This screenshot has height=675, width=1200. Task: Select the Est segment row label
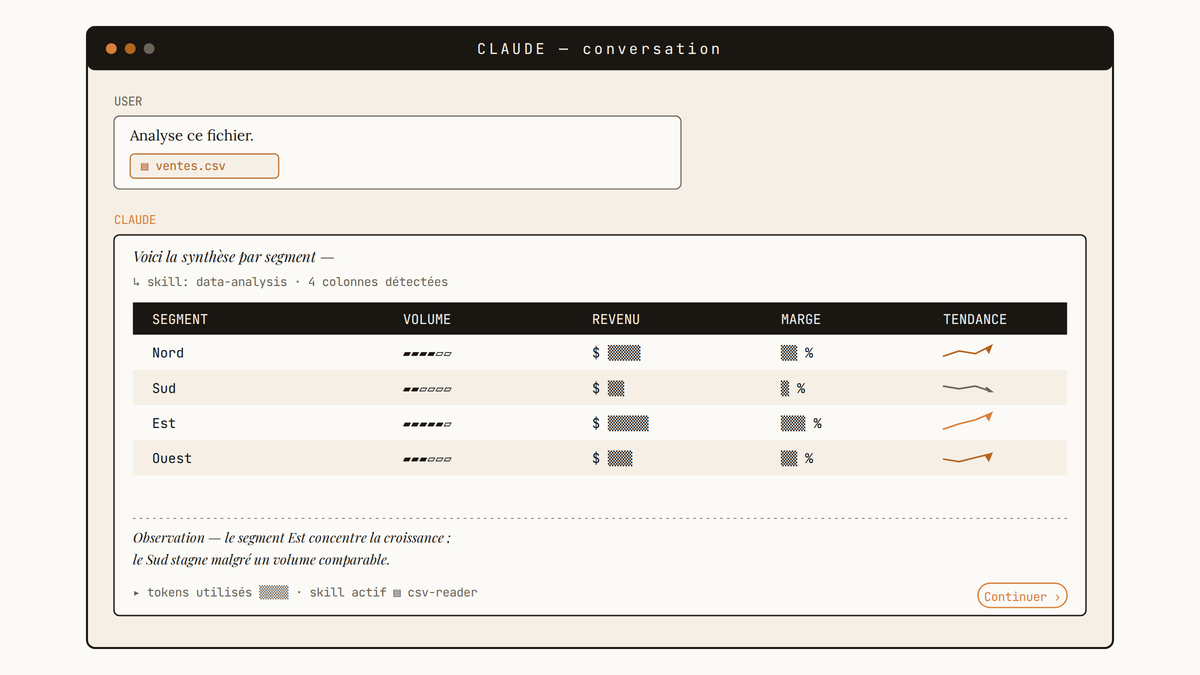(164, 423)
